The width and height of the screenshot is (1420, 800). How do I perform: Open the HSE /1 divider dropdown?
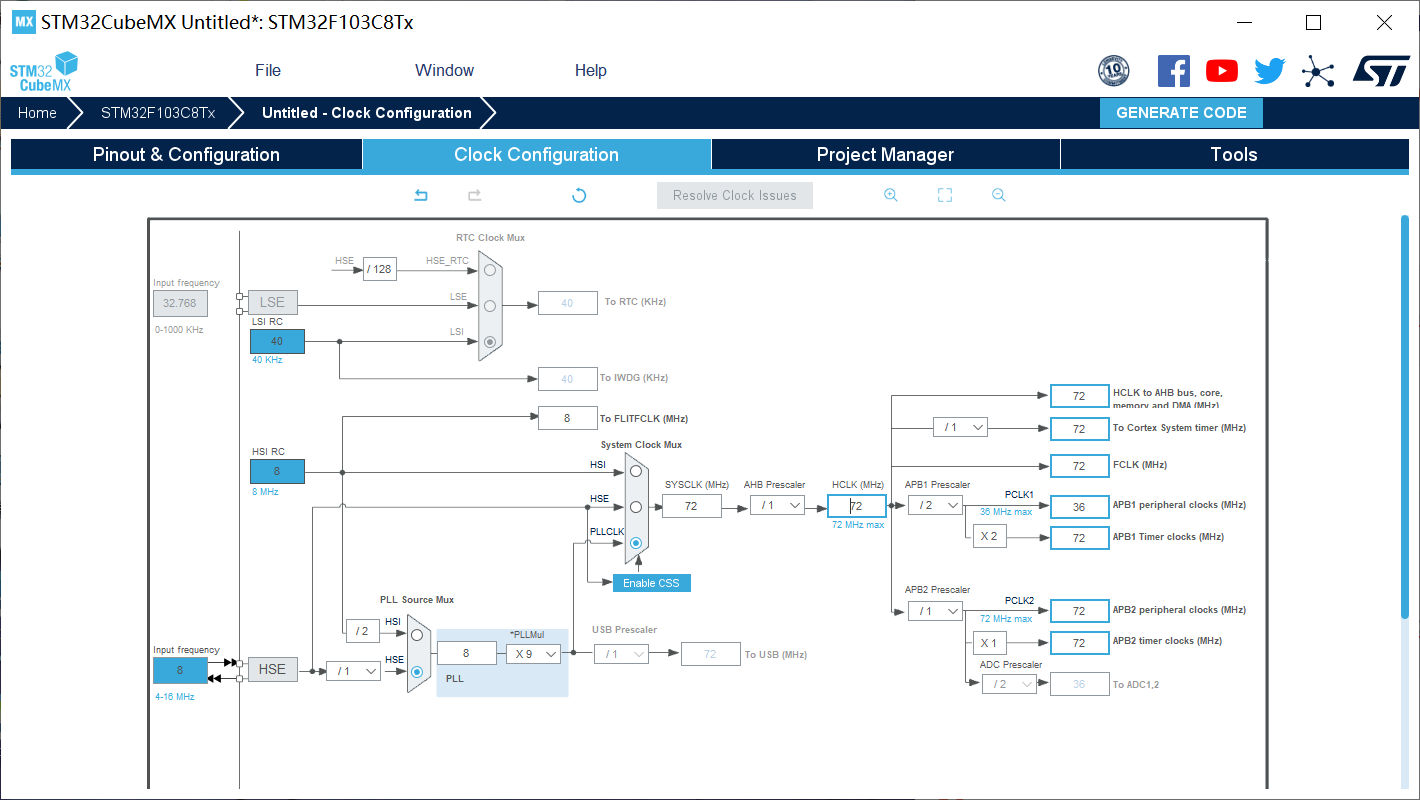[x=353, y=671]
